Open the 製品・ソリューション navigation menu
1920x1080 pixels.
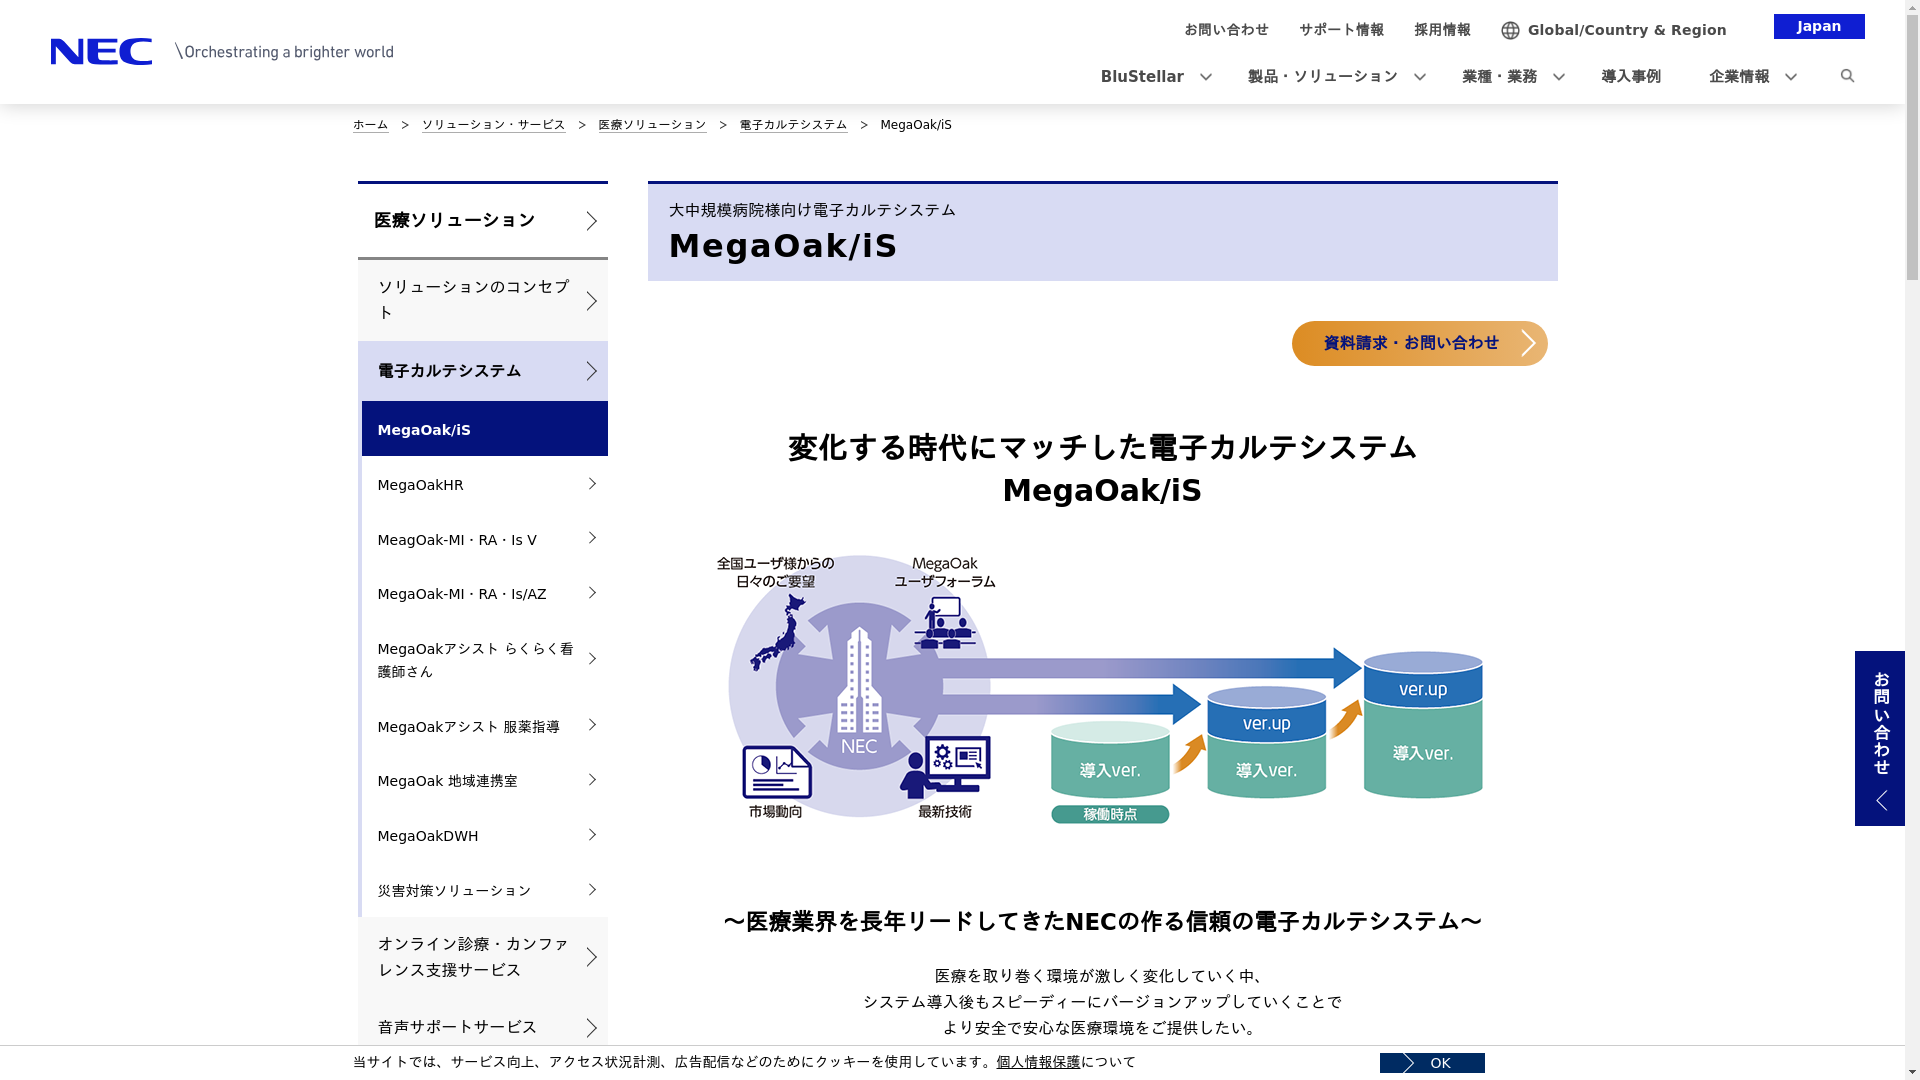pos(1322,77)
